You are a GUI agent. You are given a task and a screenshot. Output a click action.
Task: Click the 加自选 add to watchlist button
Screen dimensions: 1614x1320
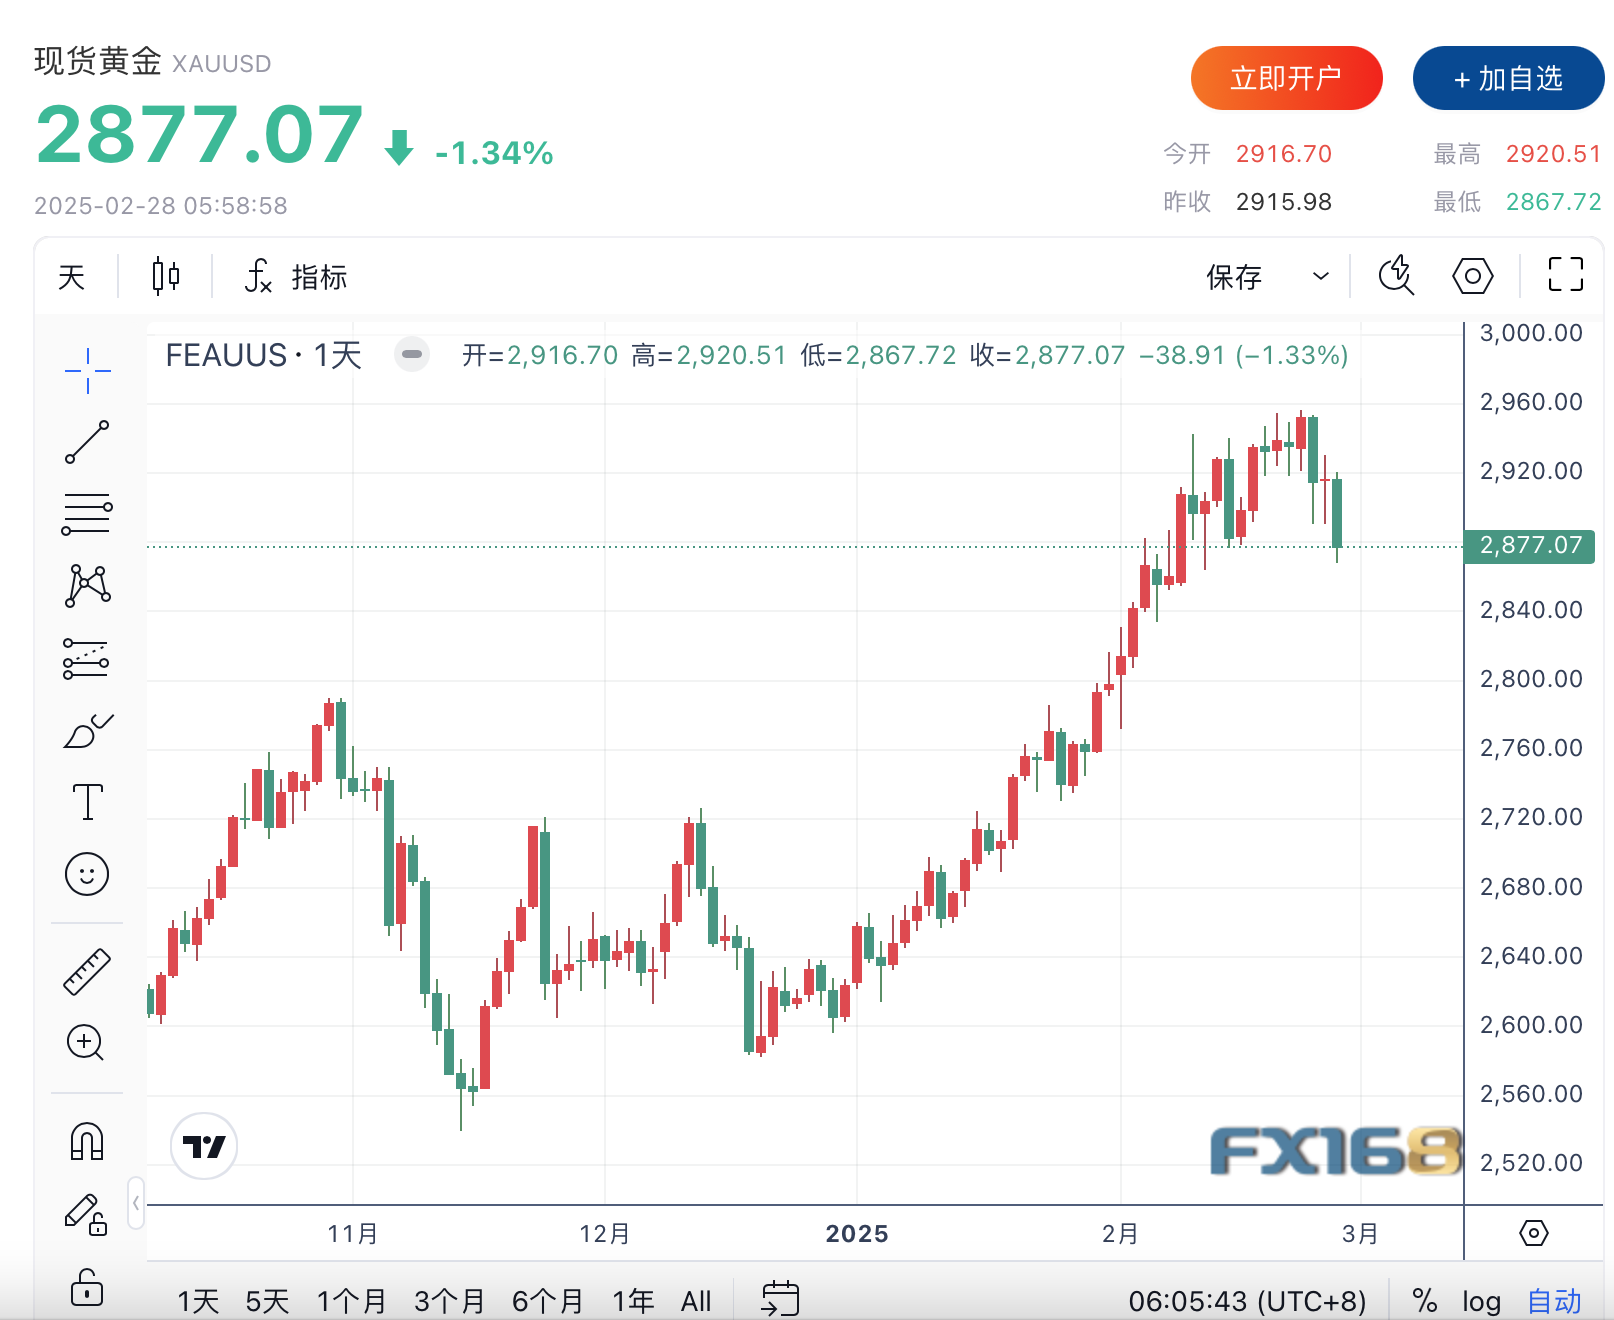click(1508, 78)
